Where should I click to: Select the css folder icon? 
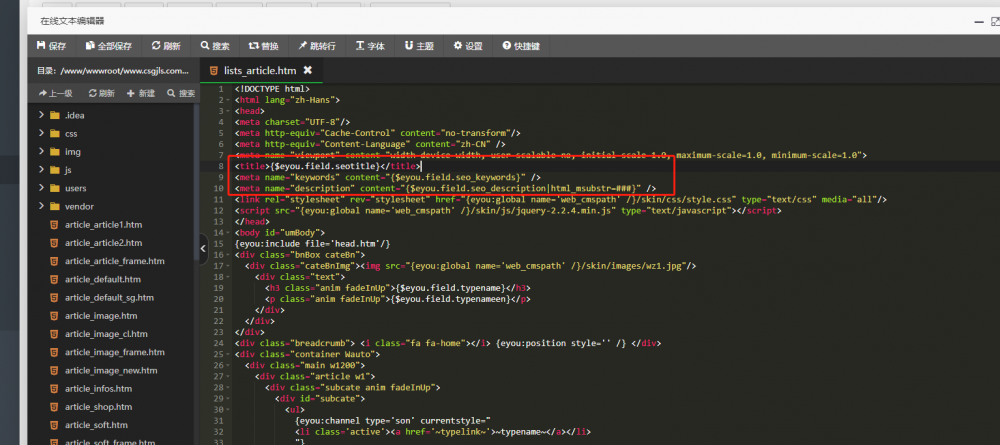point(54,133)
